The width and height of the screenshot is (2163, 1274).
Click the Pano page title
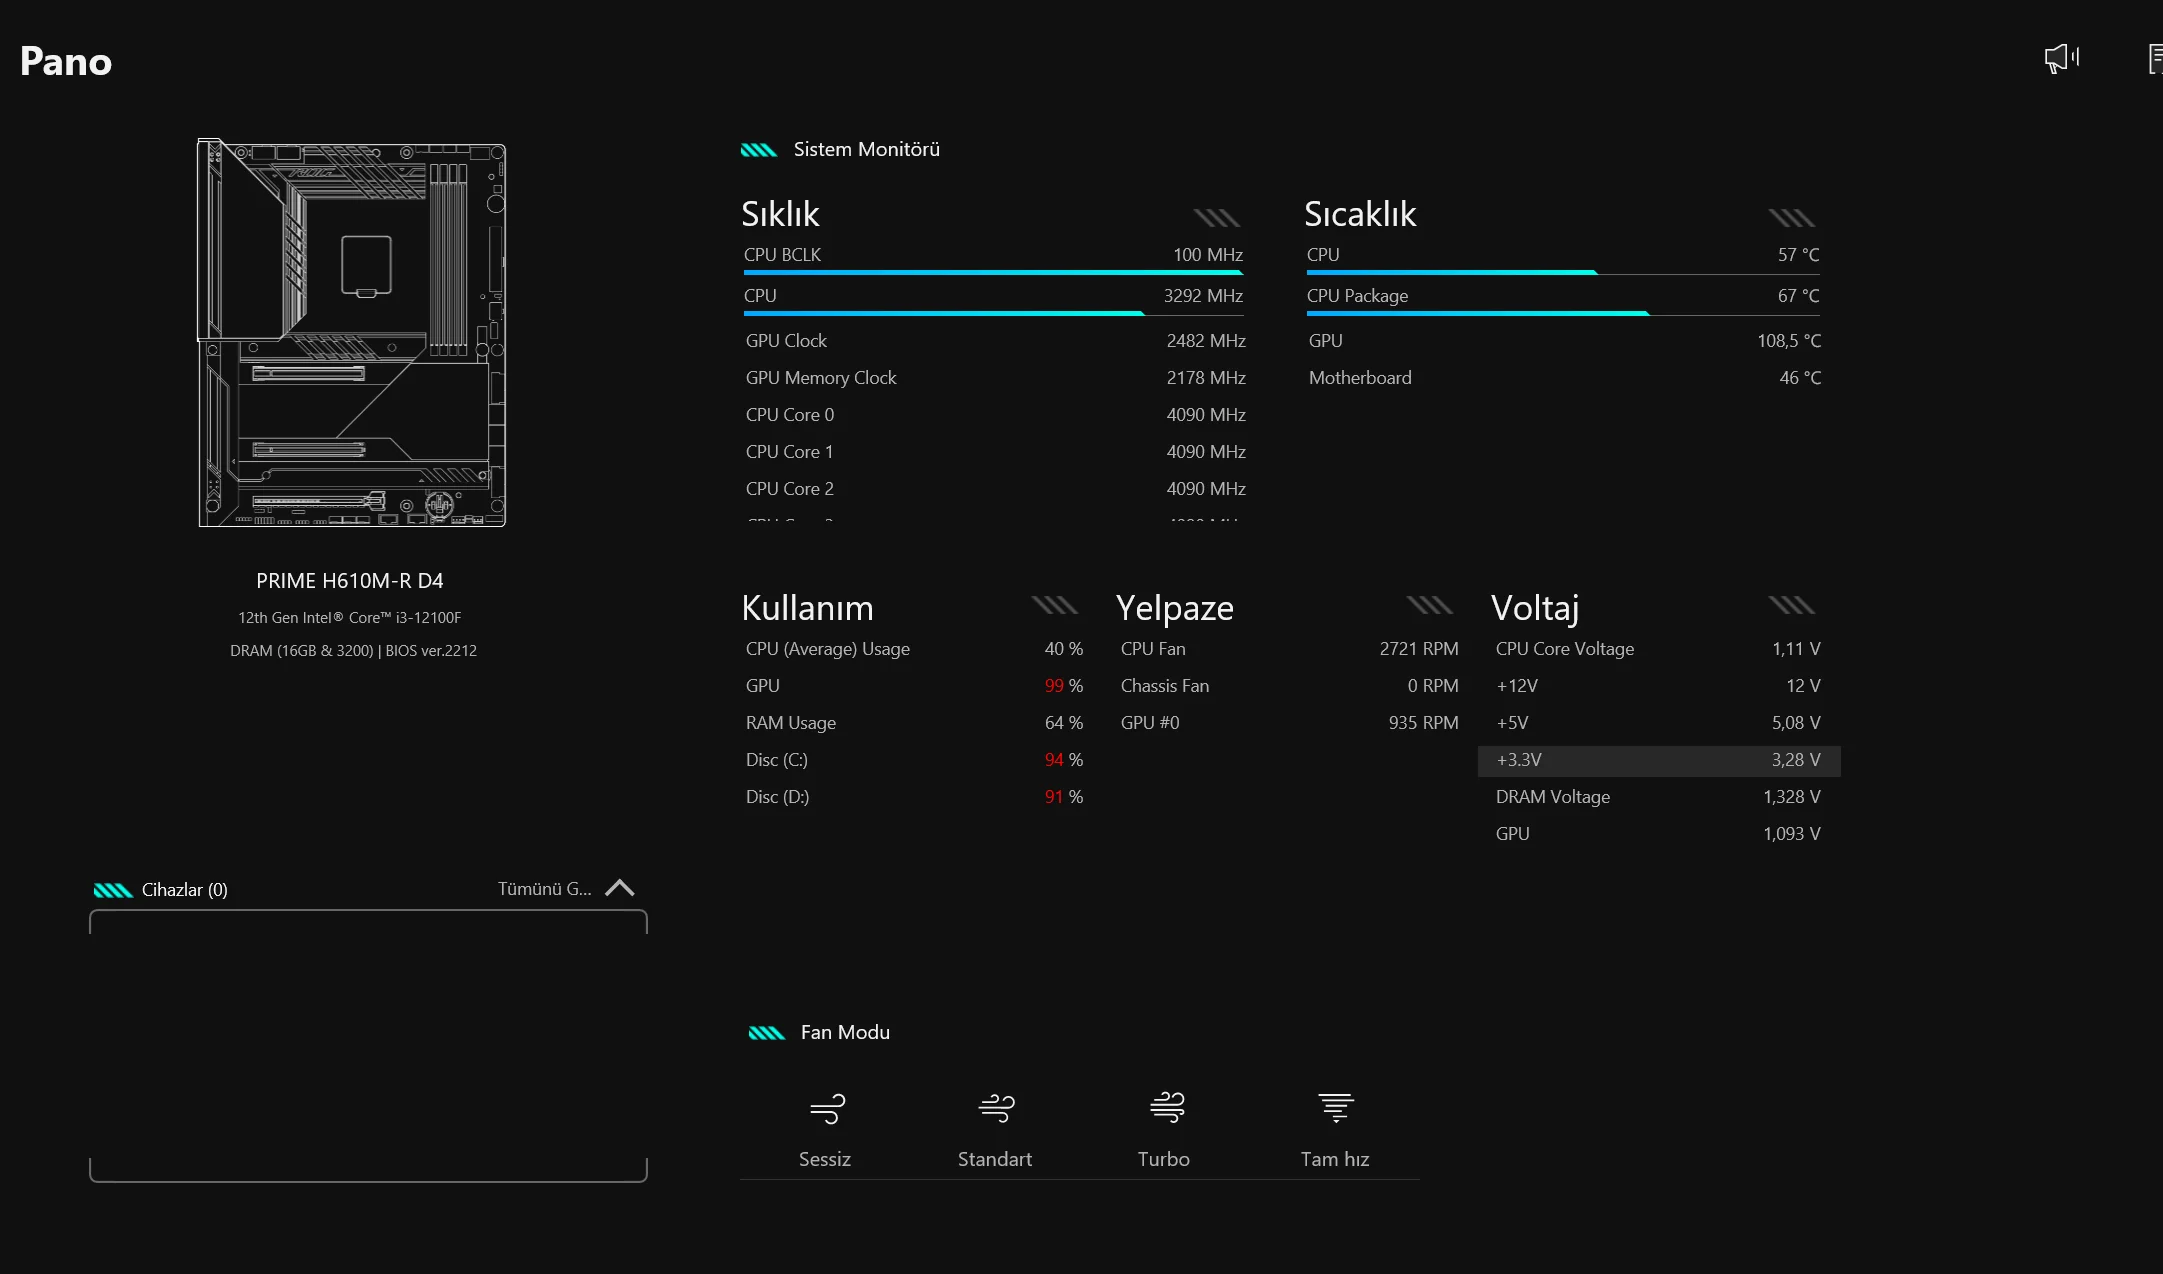[x=65, y=61]
